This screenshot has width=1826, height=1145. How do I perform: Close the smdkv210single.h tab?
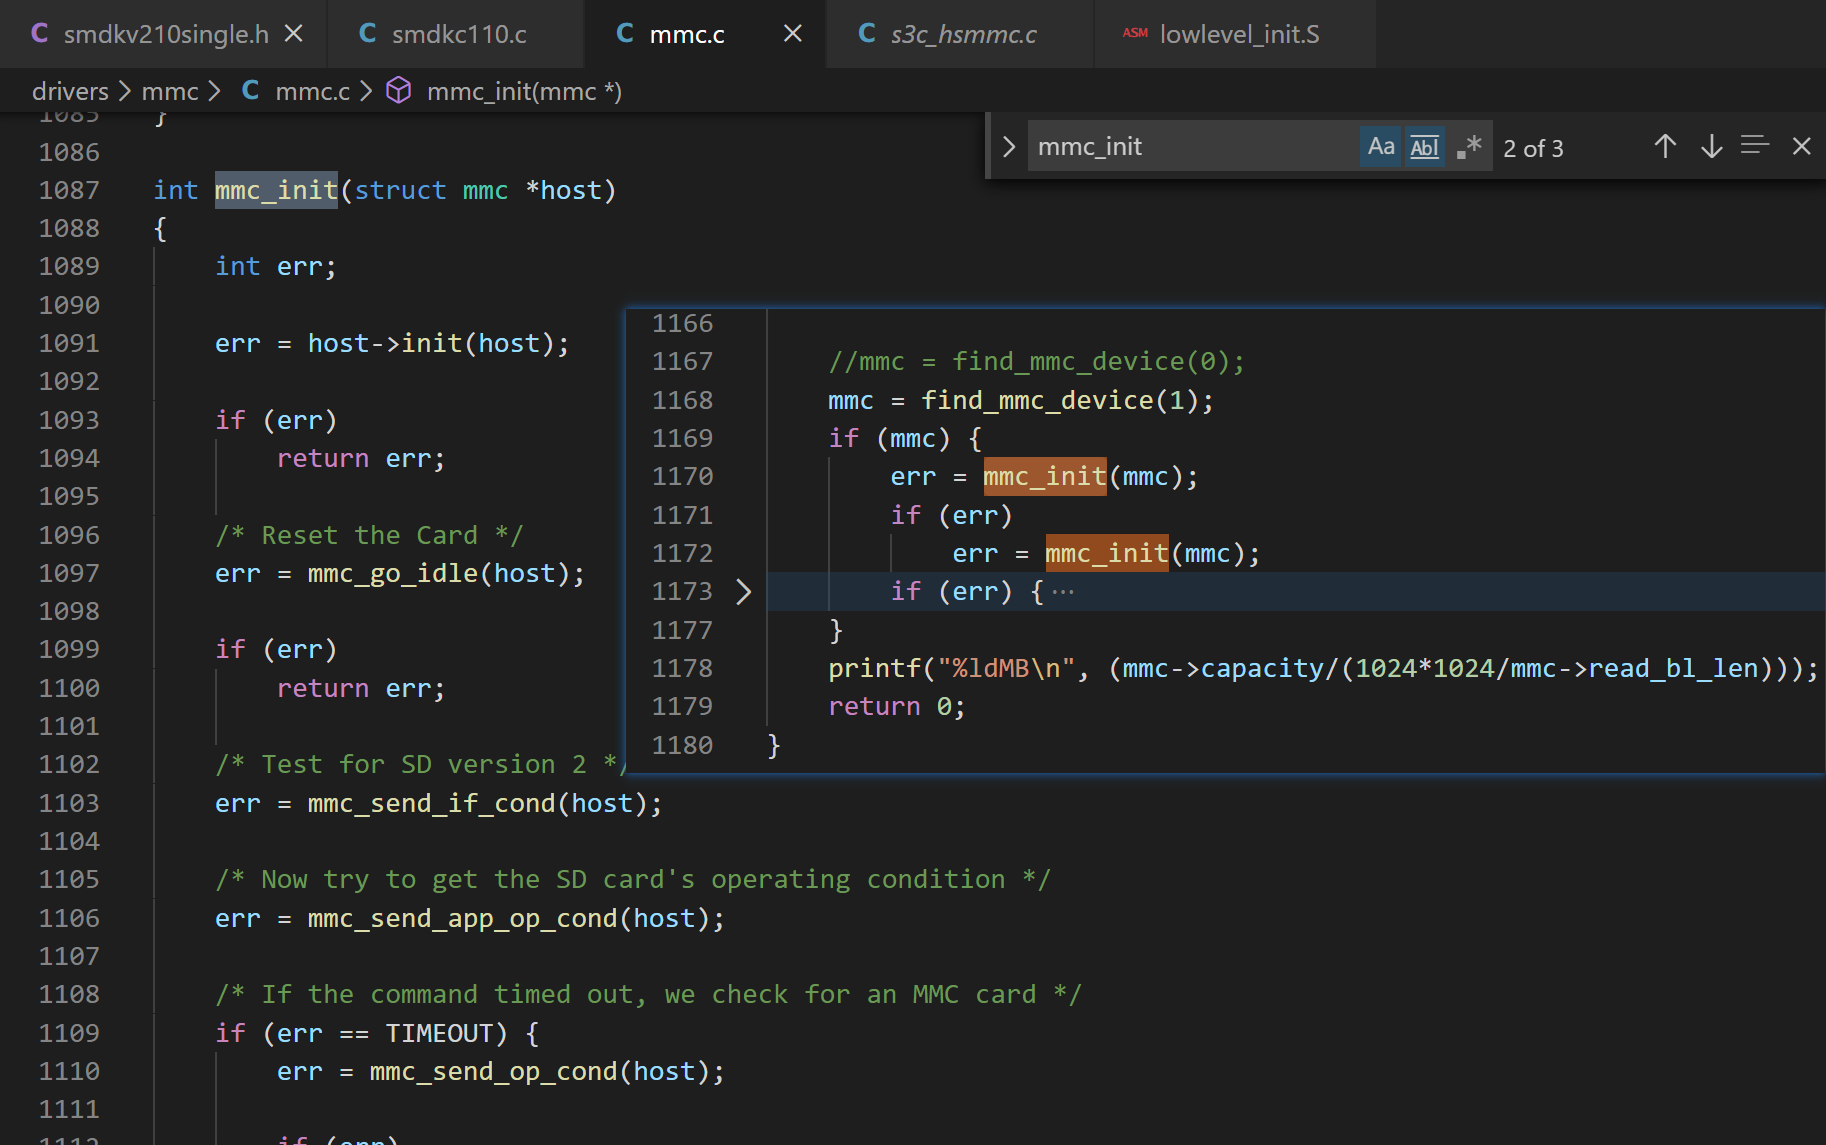coord(294,34)
